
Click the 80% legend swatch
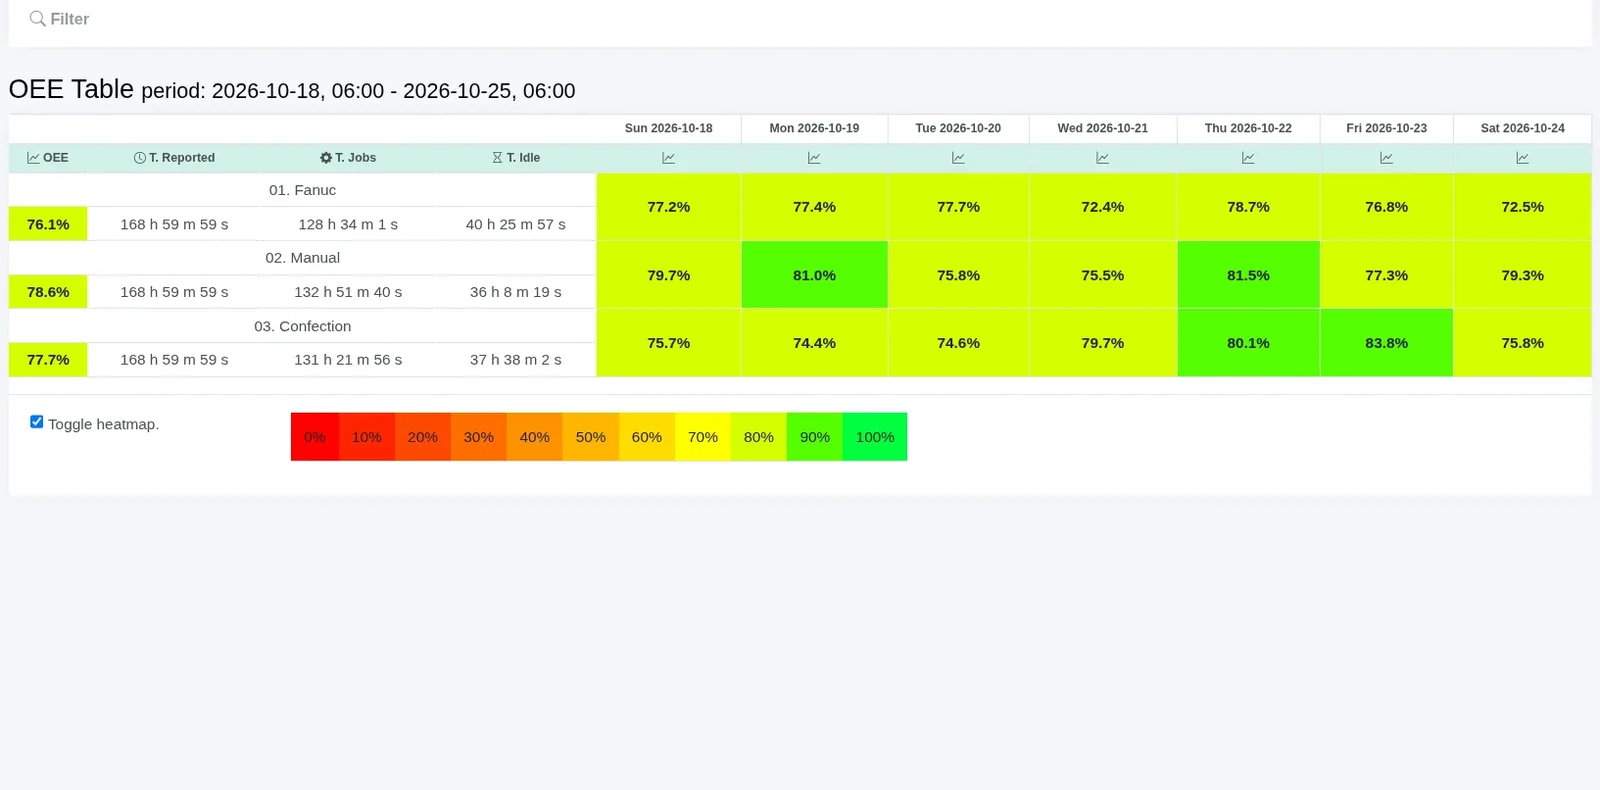click(x=759, y=437)
